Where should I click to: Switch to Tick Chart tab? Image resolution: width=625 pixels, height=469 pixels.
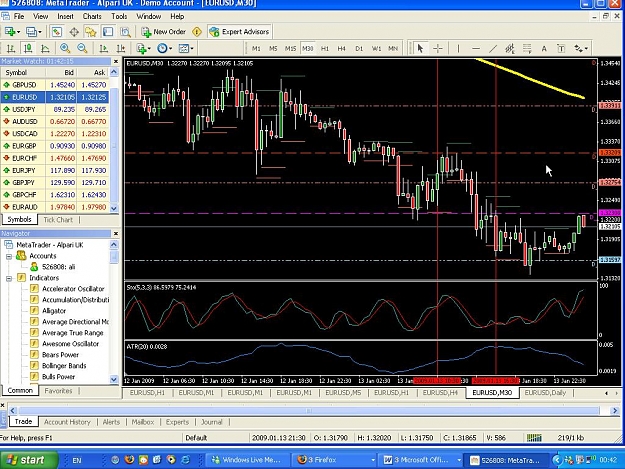pyautogui.click(x=58, y=220)
